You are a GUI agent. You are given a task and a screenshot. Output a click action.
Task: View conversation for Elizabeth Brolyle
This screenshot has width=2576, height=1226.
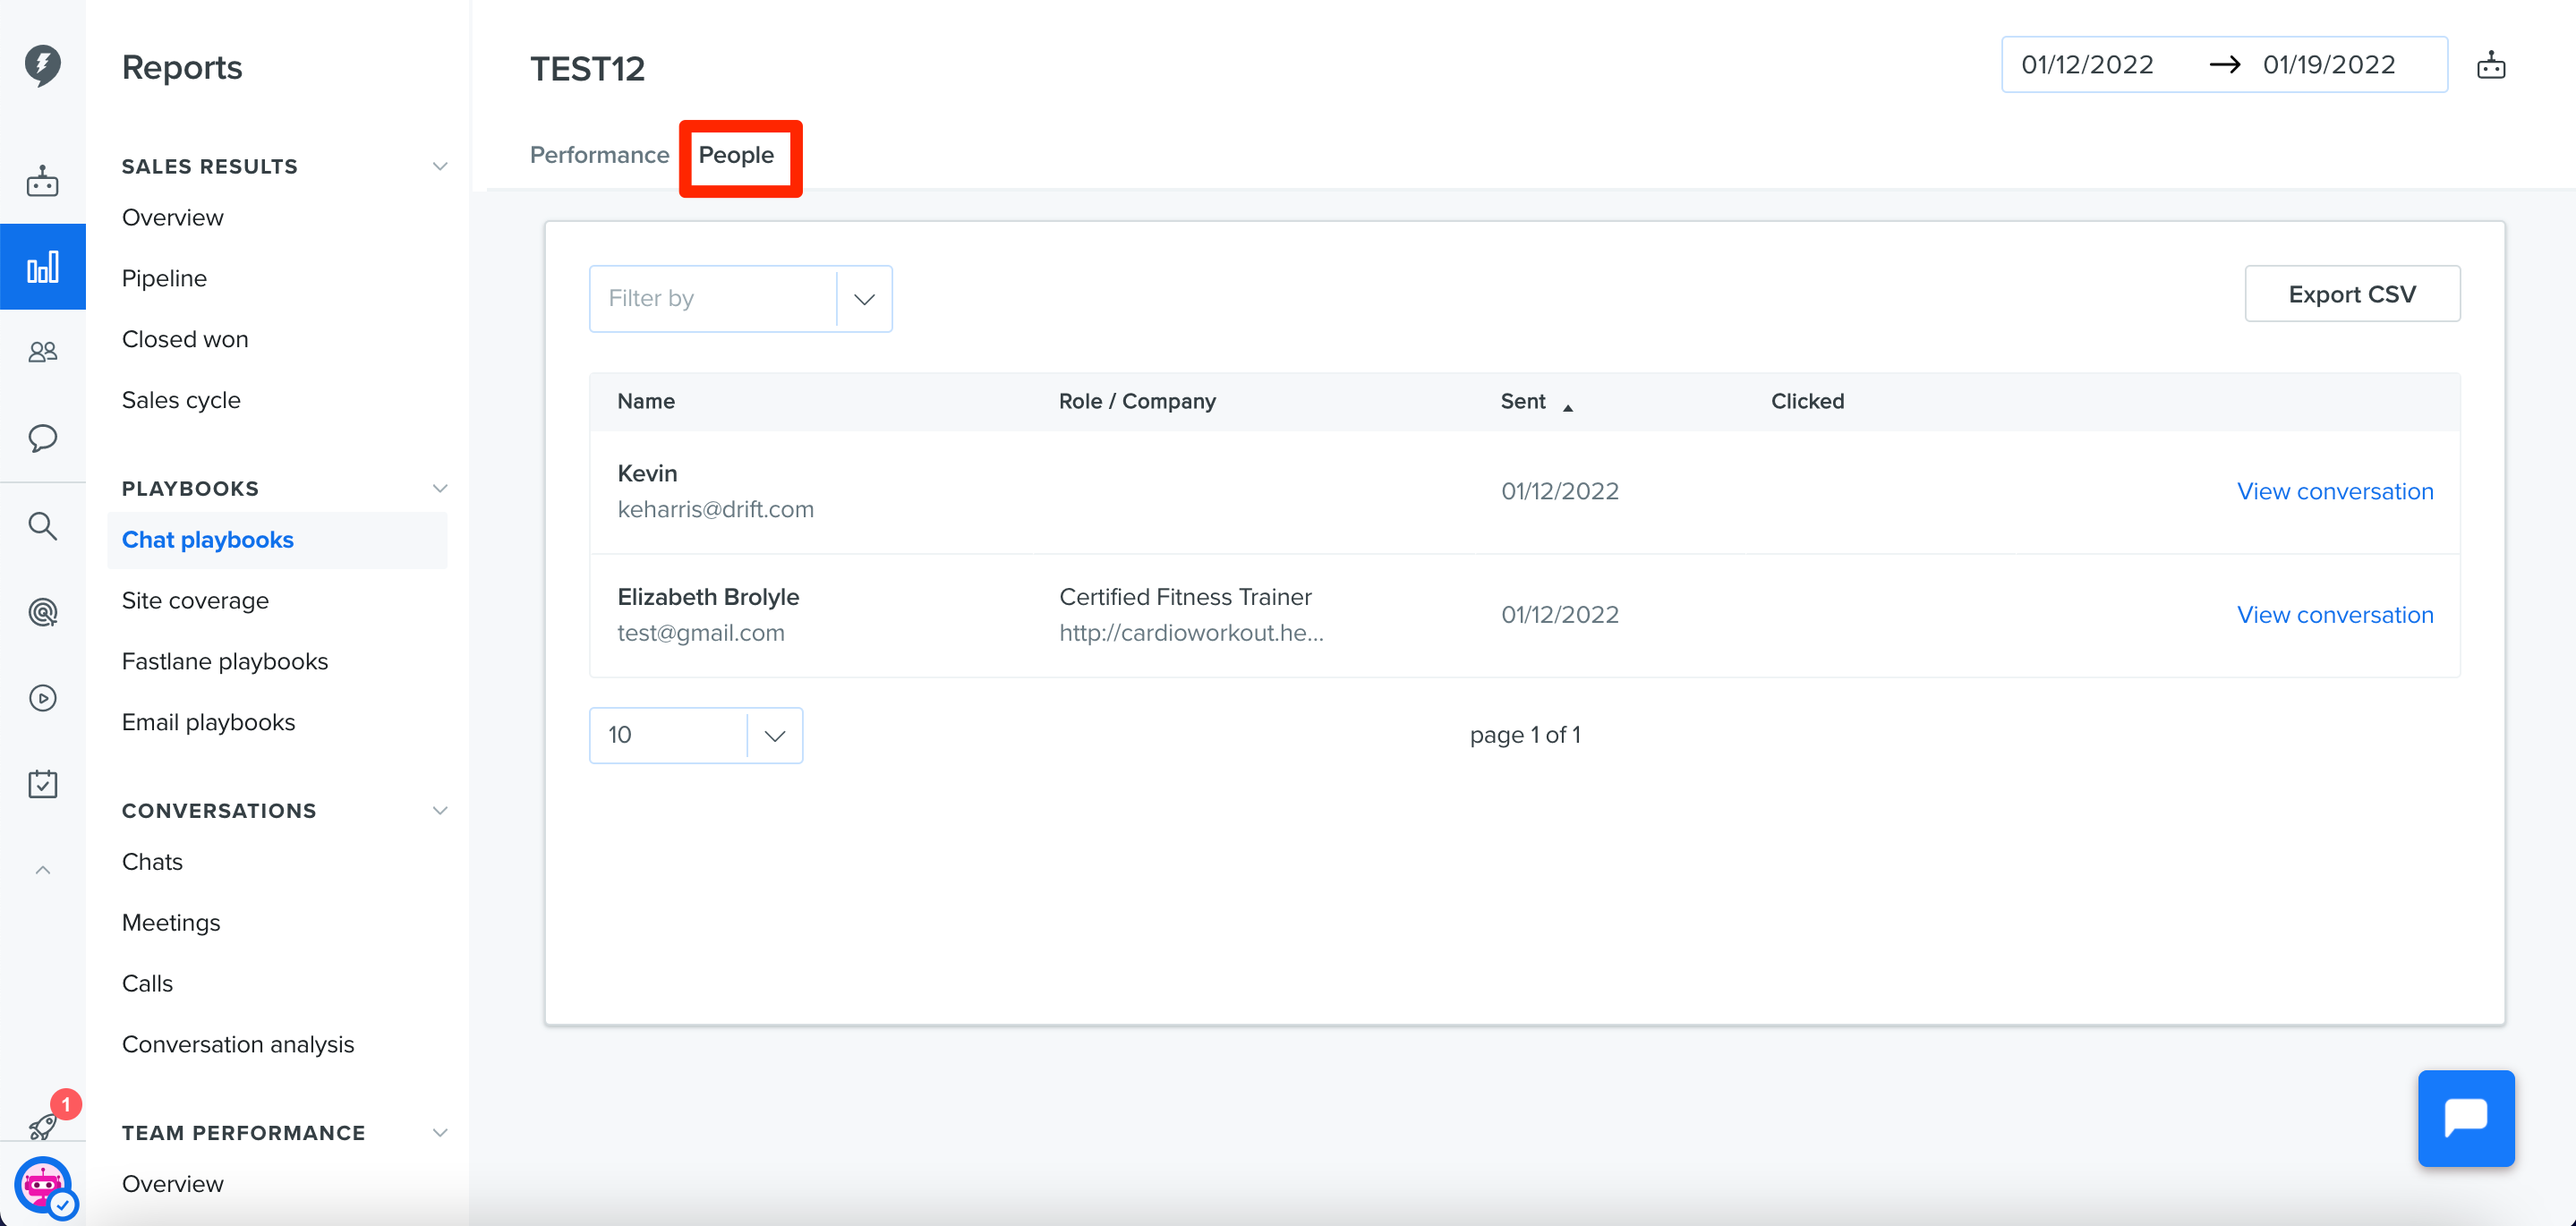point(2335,614)
